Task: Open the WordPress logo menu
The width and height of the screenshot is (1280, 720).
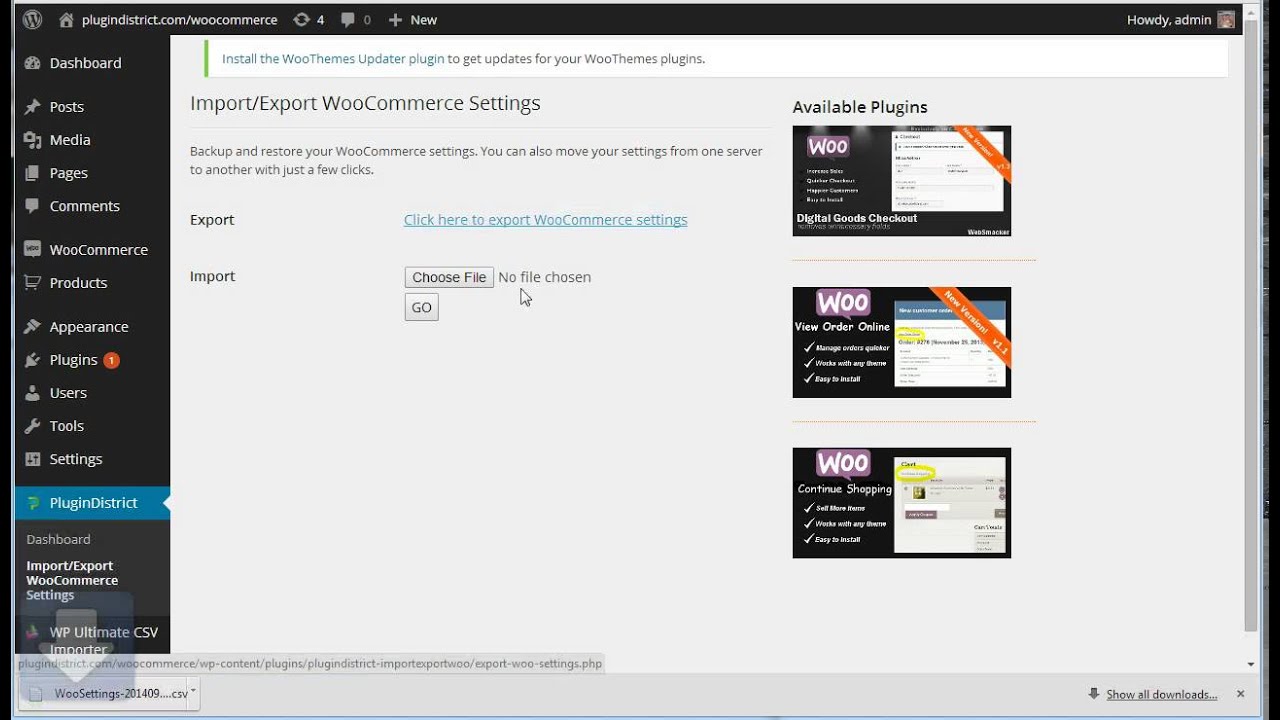Action: click(x=32, y=19)
